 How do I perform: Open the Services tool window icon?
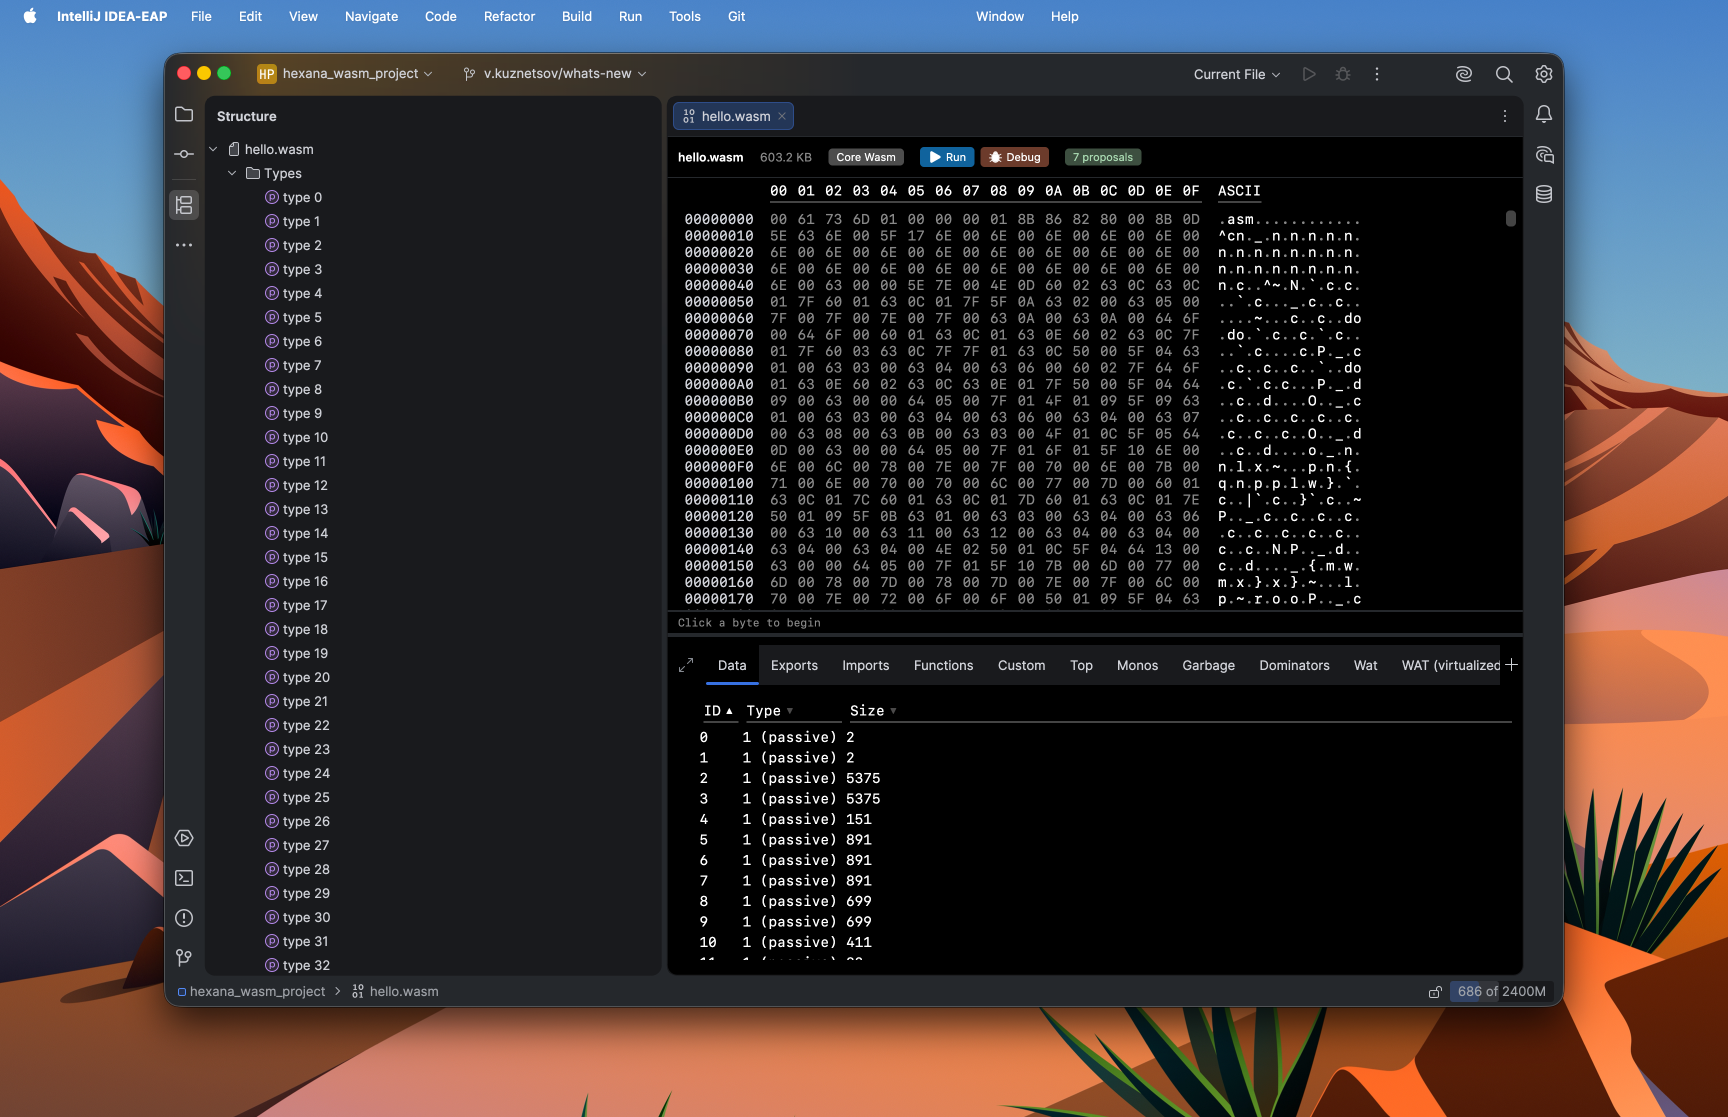point(184,838)
